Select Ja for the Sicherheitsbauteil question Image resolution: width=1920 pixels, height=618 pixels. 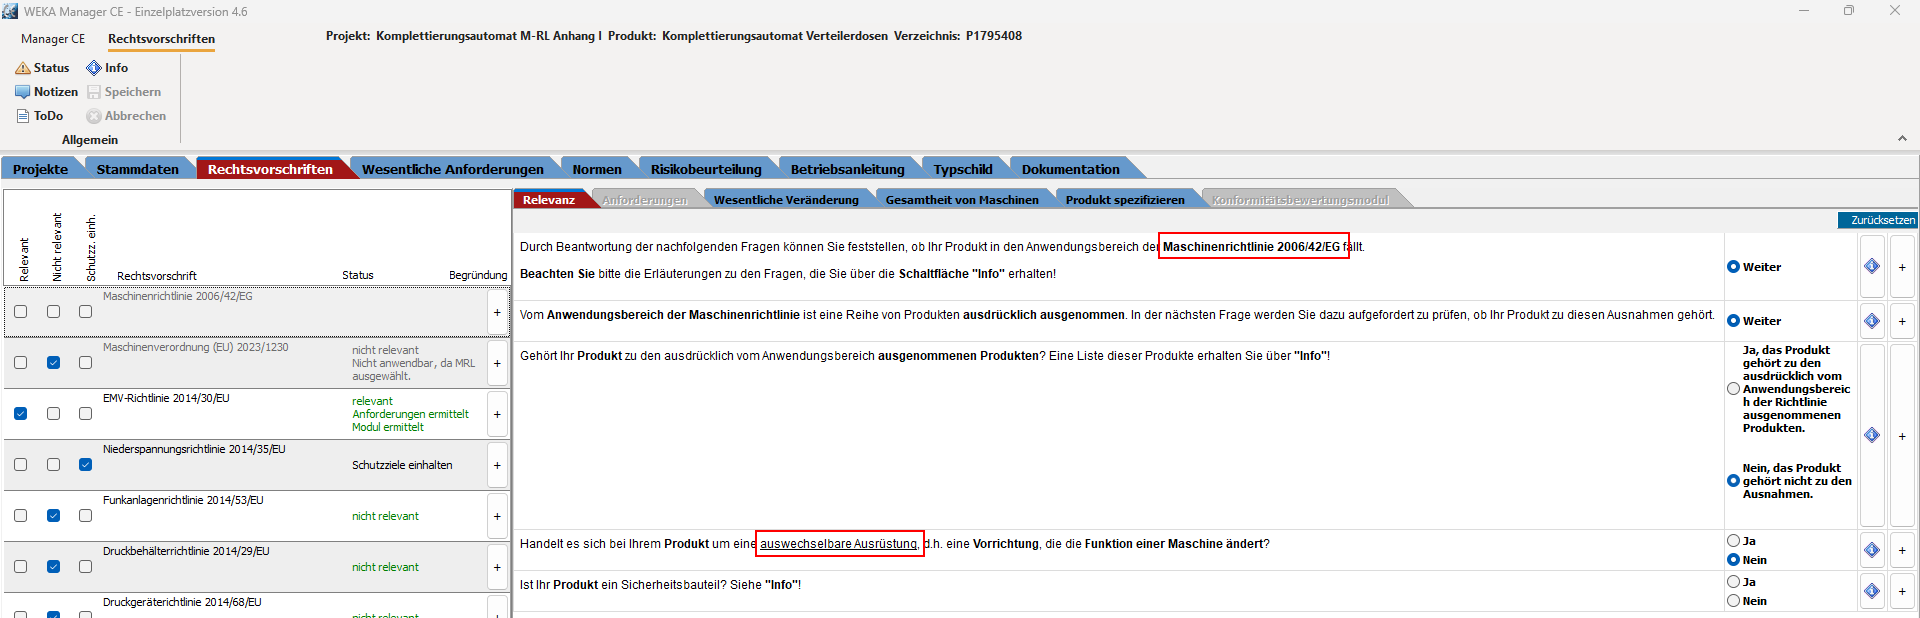[x=1734, y=582]
